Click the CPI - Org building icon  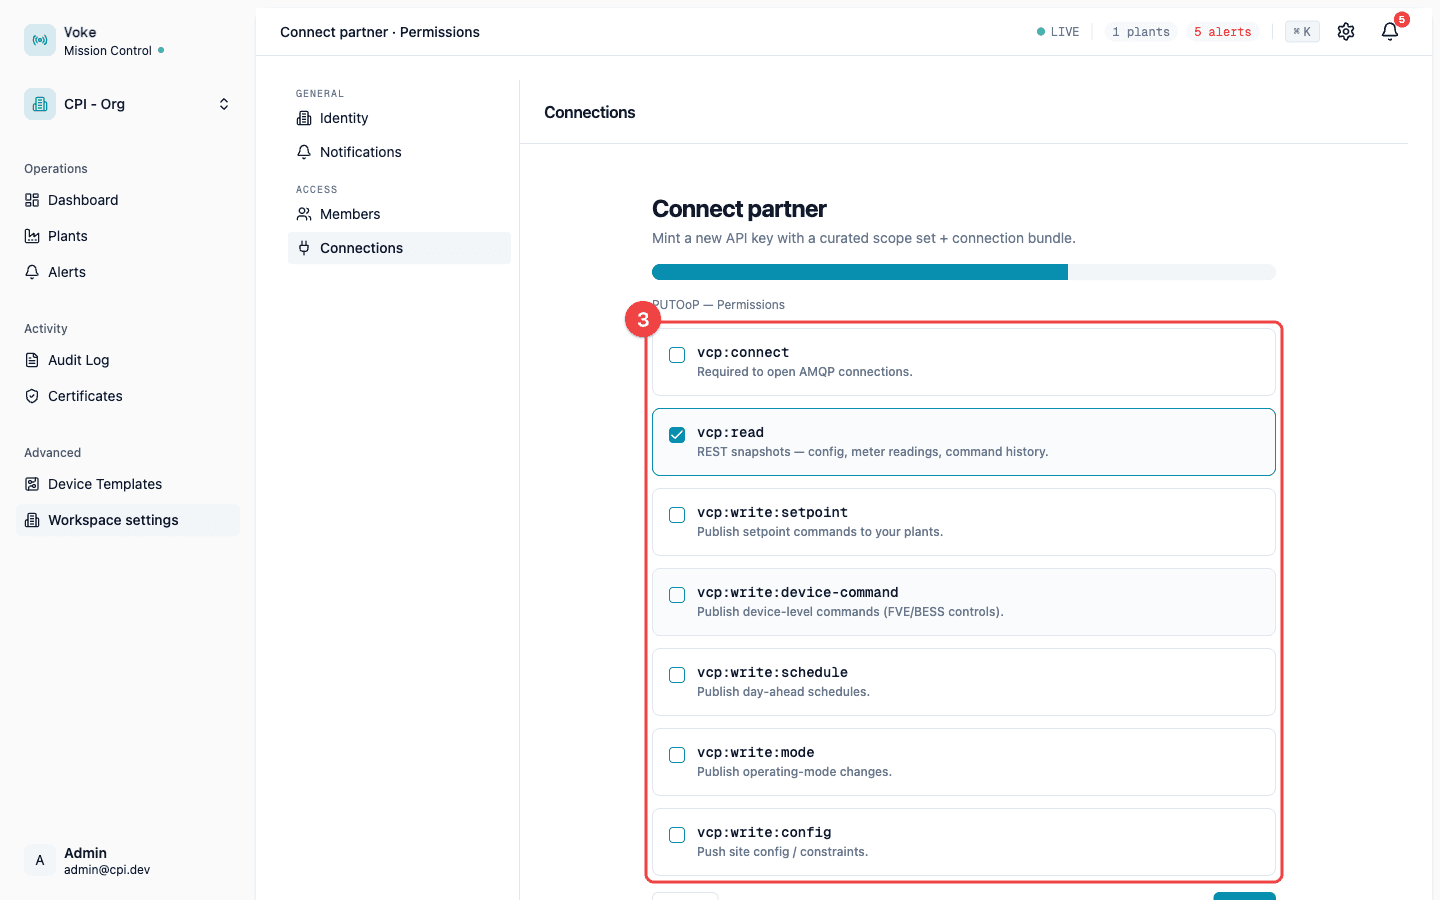click(x=40, y=104)
